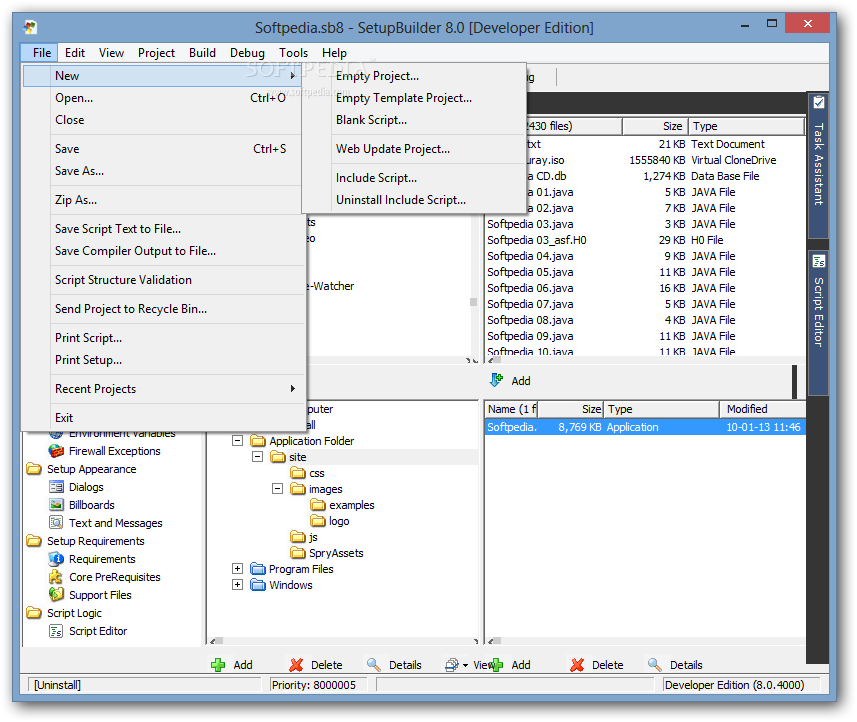Collapse the images folder node

coord(278,489)
